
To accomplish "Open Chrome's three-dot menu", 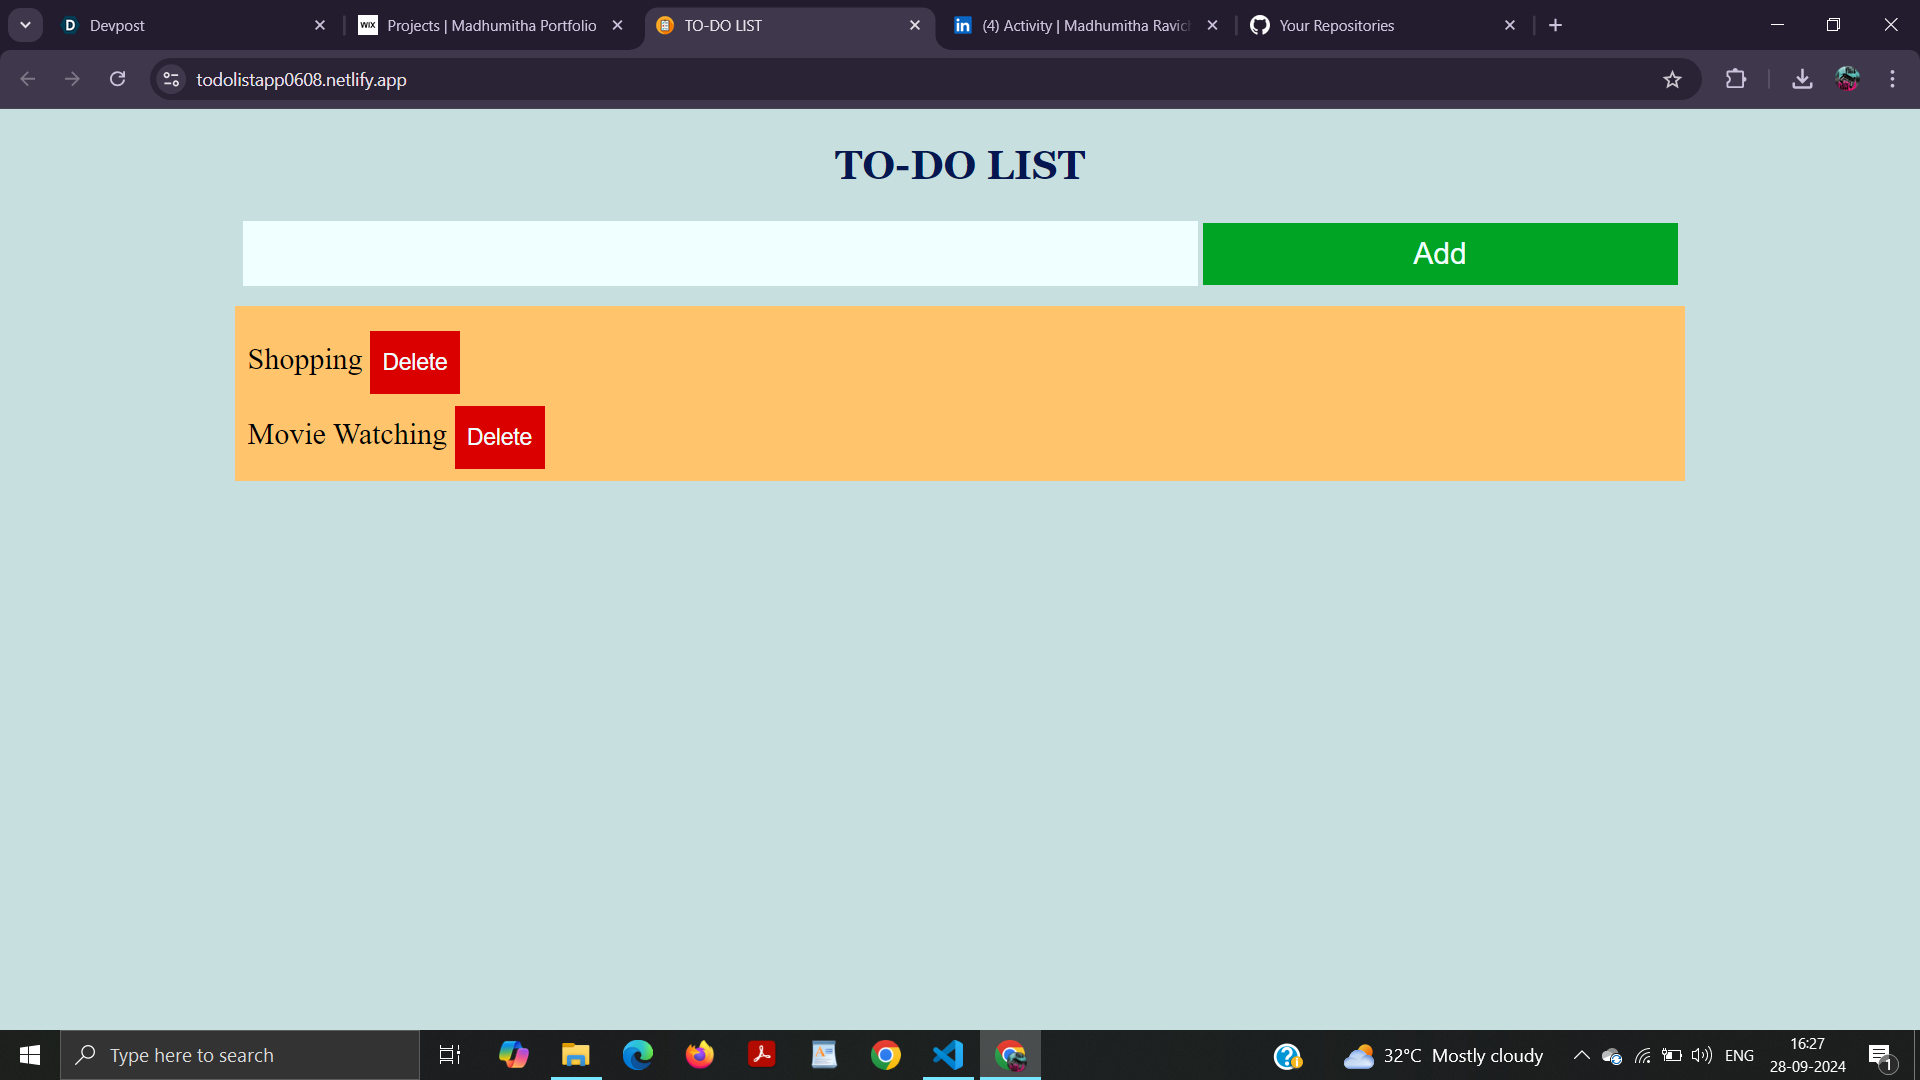I will point(1891,79).
